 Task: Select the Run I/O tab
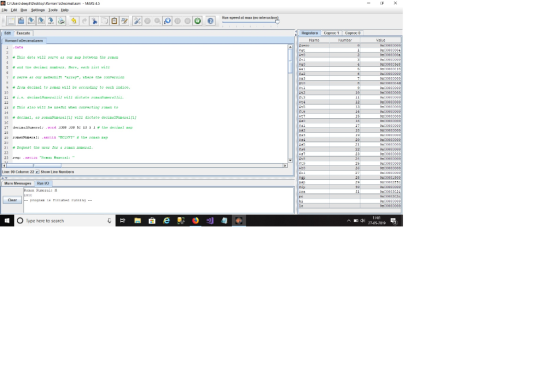click(x=43, y=183)
